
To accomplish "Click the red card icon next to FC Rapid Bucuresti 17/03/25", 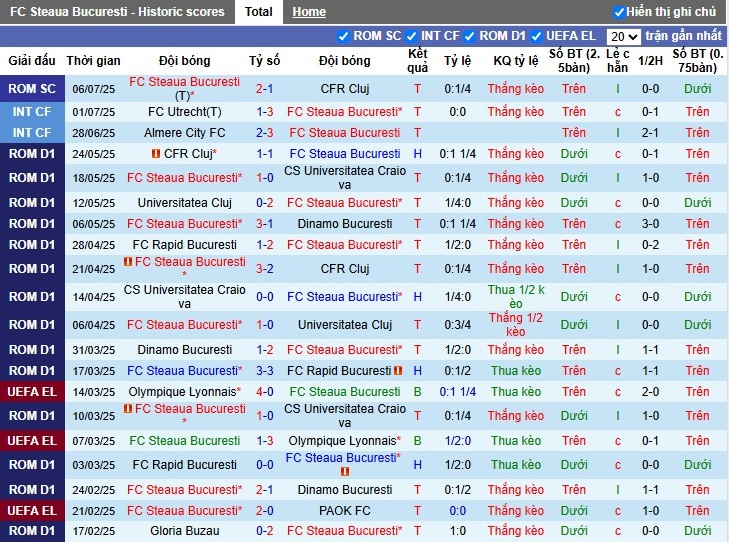I will (x=398, y=370).
